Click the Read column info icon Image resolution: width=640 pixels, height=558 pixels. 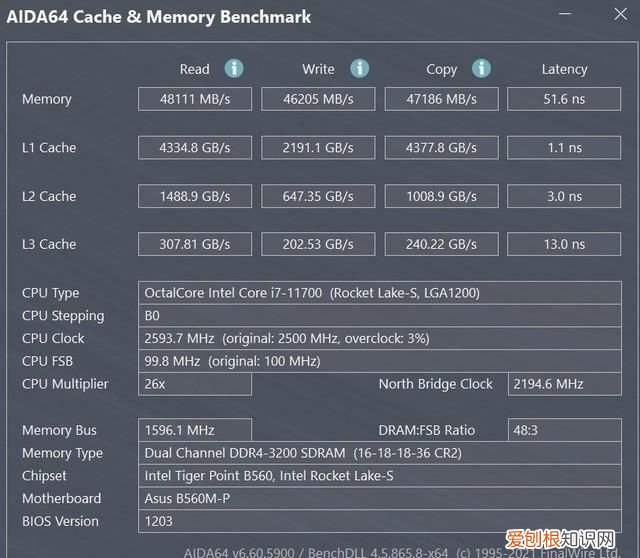(234, 68)
